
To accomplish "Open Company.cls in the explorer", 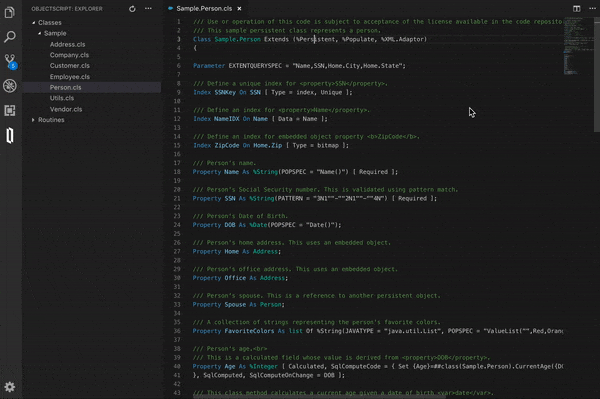I will click(x=69, y=55).
